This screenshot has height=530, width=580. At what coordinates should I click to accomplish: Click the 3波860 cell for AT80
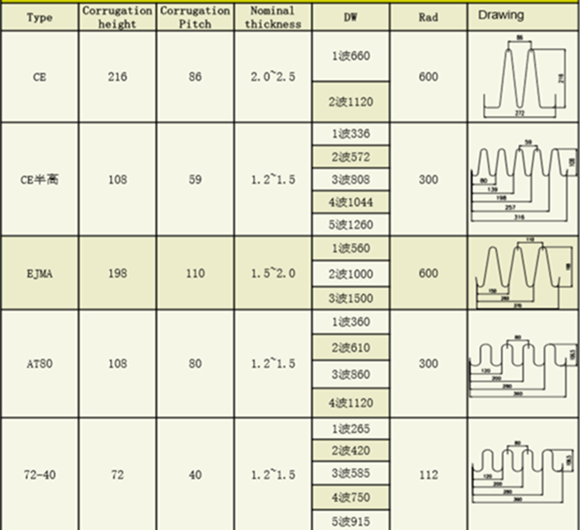351,374
